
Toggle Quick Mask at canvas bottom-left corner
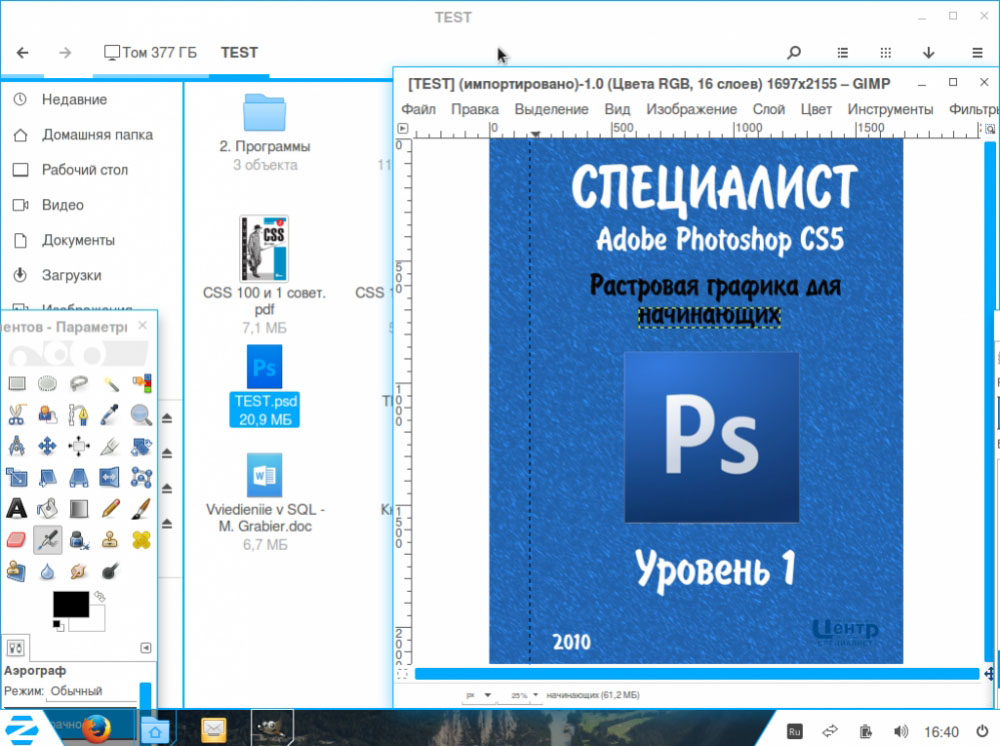402,674
